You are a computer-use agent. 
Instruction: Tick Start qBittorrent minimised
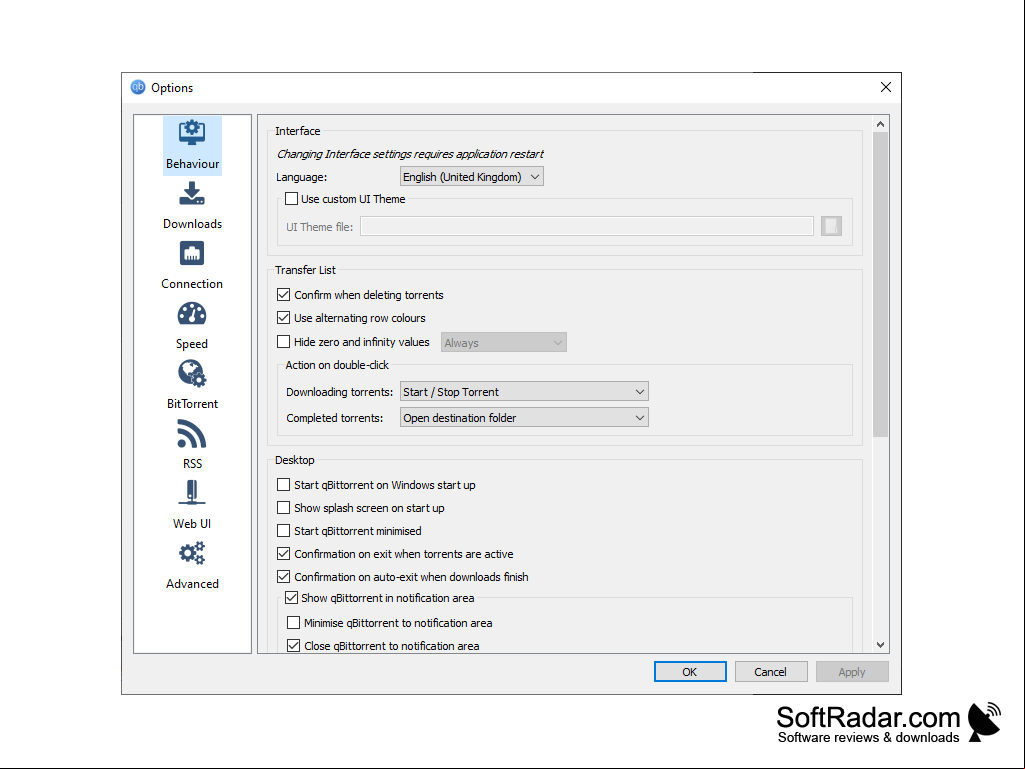pos(284,530)
